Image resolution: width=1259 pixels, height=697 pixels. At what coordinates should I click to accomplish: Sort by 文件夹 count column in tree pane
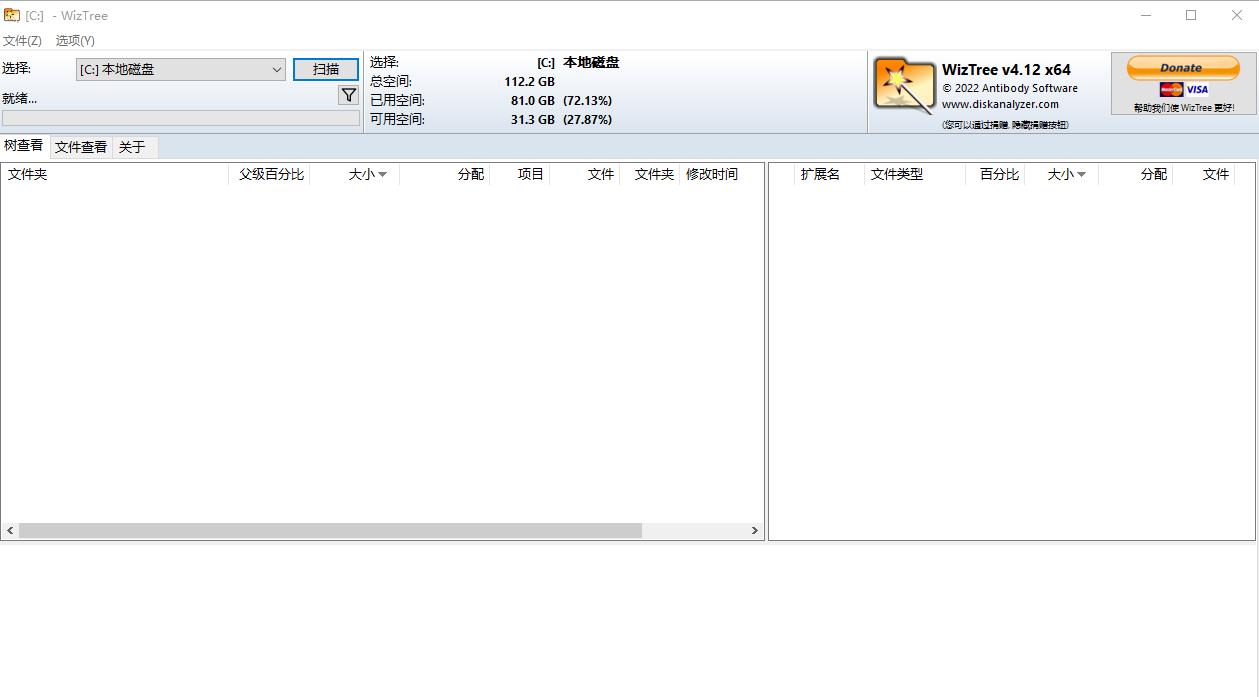coord(650,174)
